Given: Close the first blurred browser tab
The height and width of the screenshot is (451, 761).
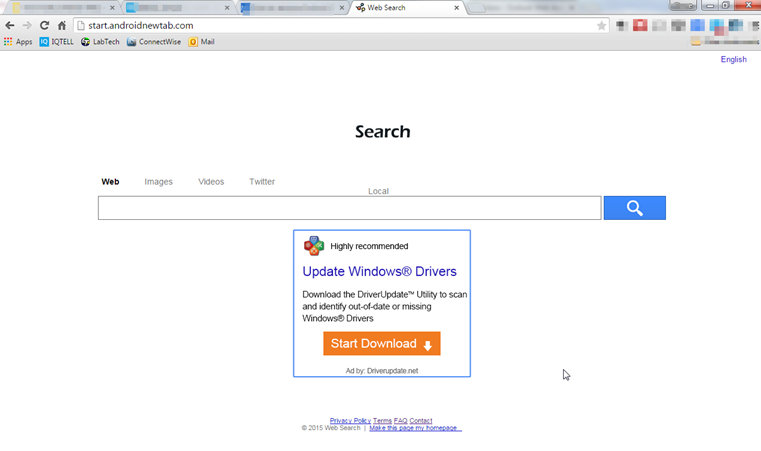Looking at the screenshot, I should (112, 8).
